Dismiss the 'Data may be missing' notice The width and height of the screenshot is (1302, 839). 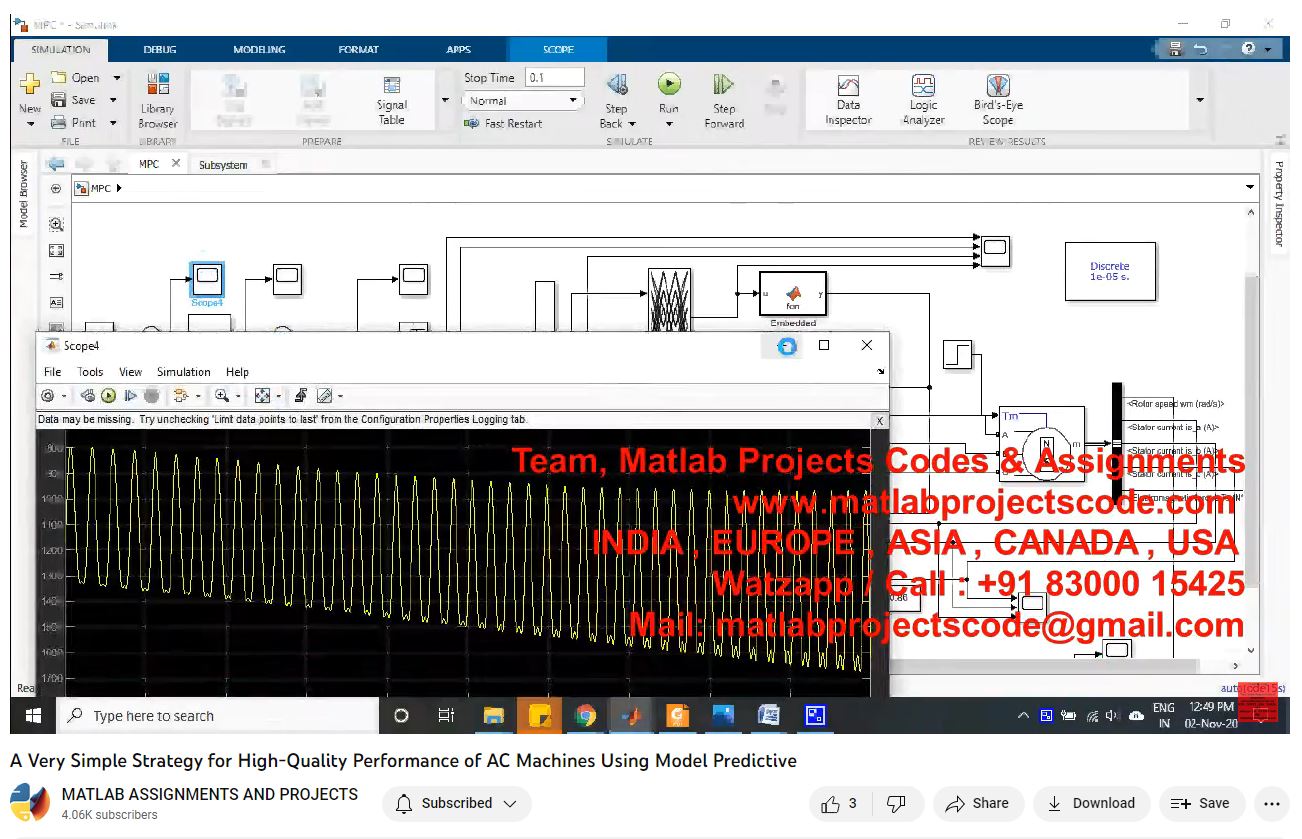point(879,421)
